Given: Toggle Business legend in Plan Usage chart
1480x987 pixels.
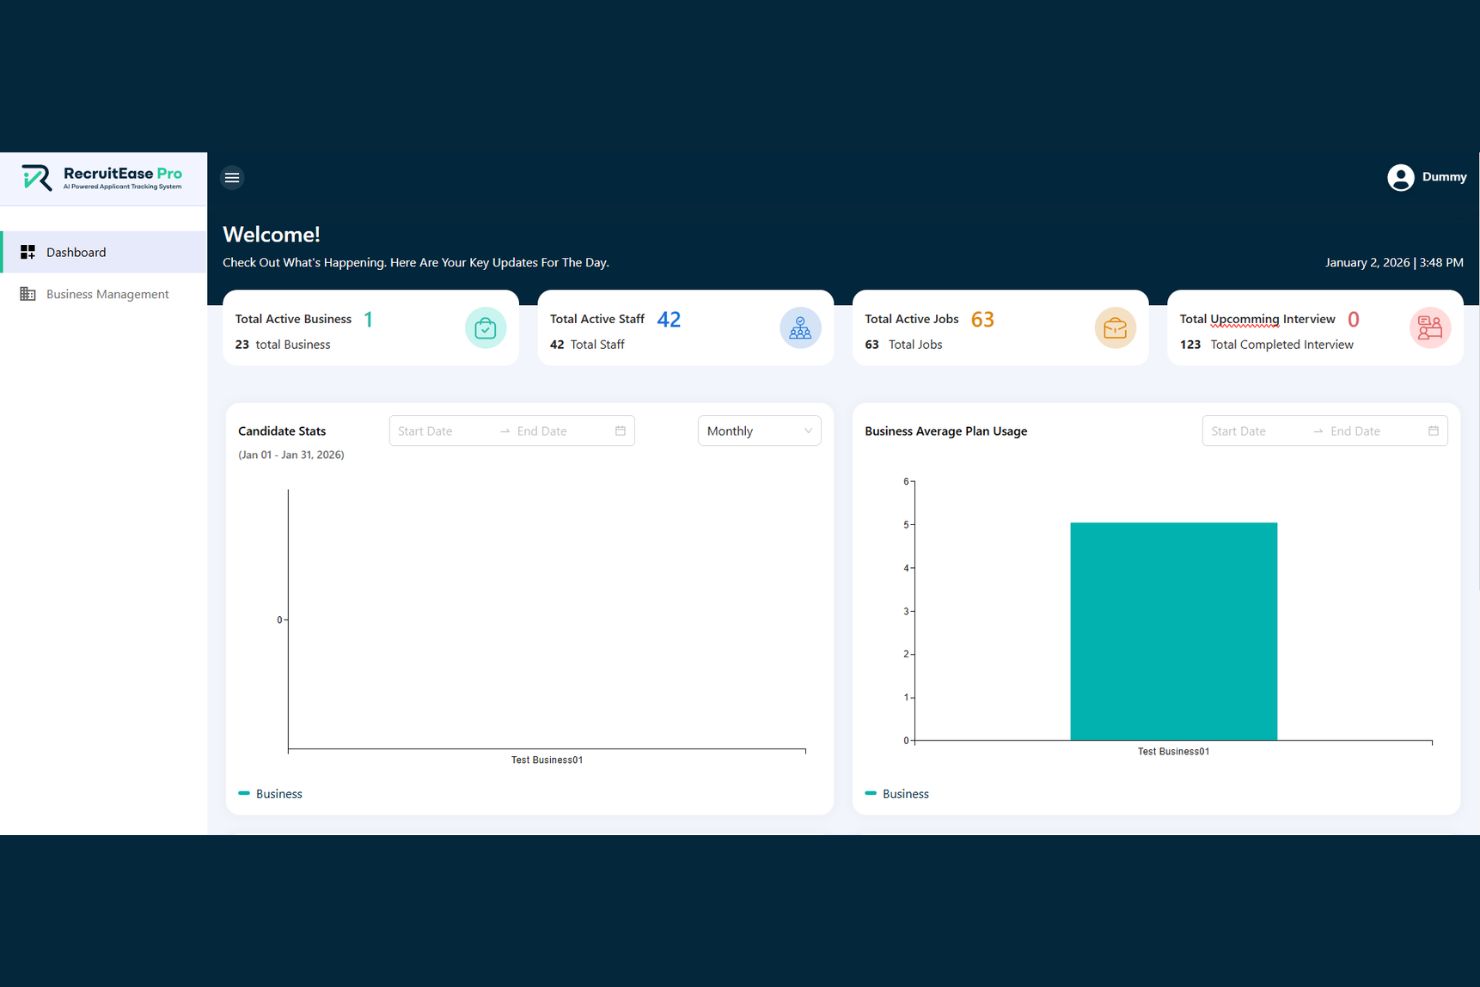Looking at the screenshot, I should click(x=898, y=794).
